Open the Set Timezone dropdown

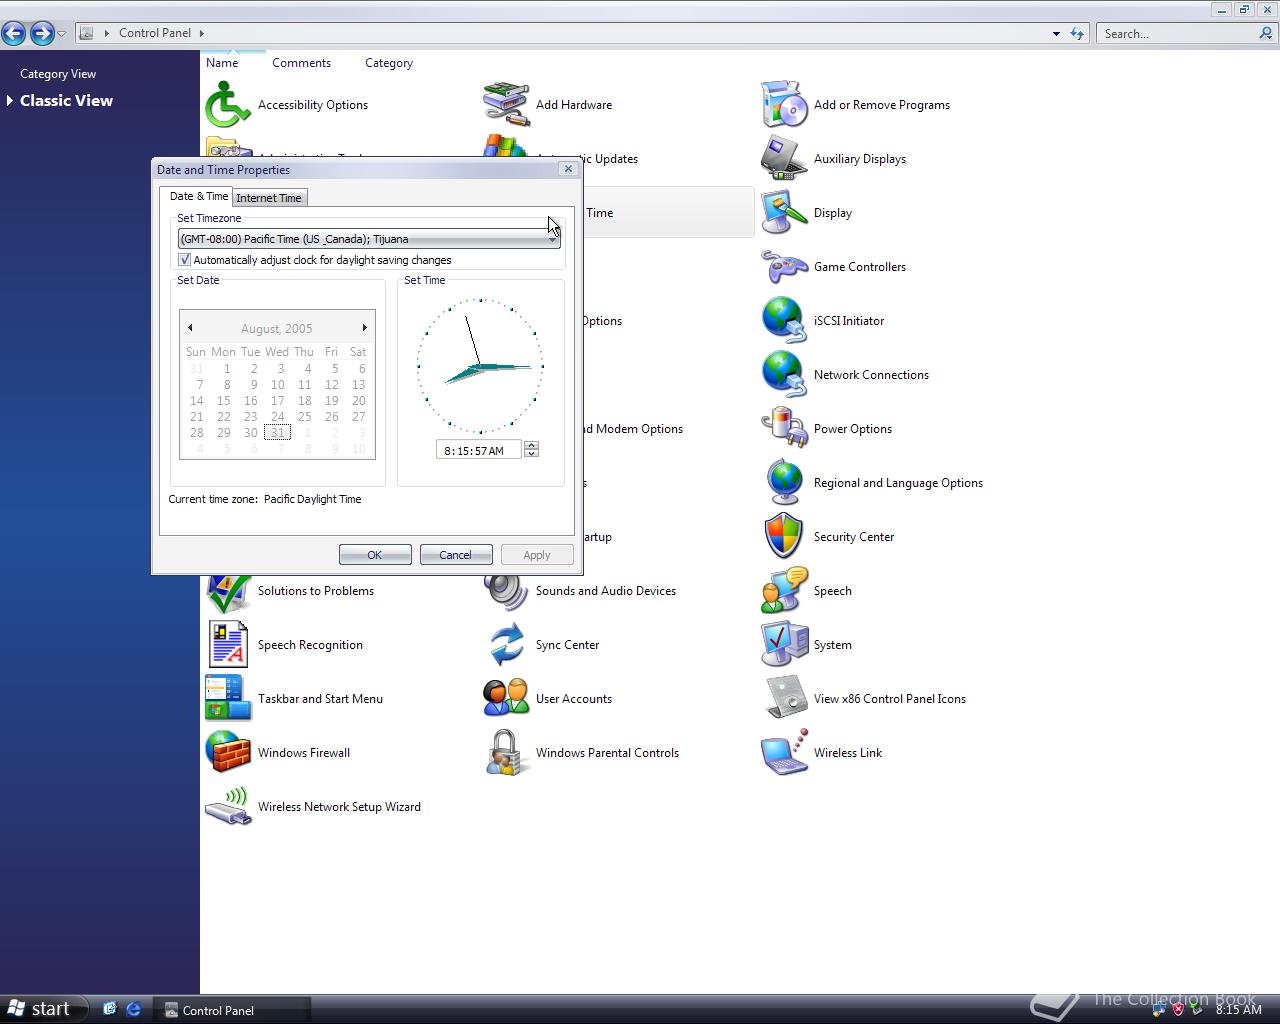pyautogui.click(x=369, y=239)
